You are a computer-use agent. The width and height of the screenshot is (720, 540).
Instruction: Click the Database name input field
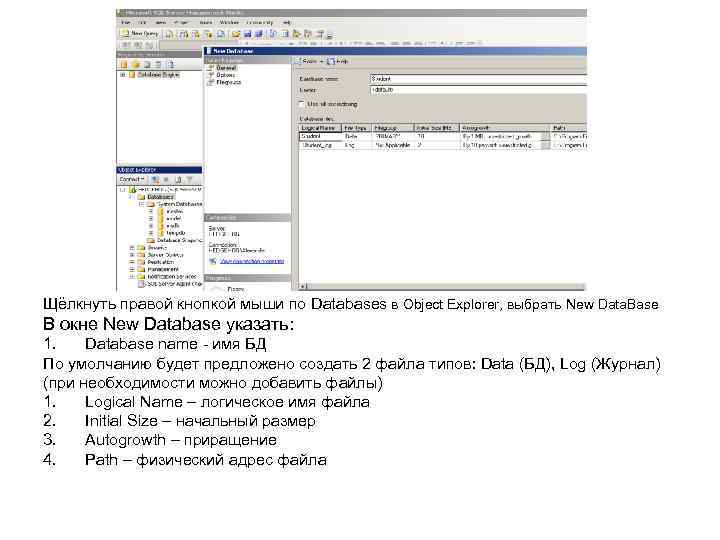(x=478, y=79)
